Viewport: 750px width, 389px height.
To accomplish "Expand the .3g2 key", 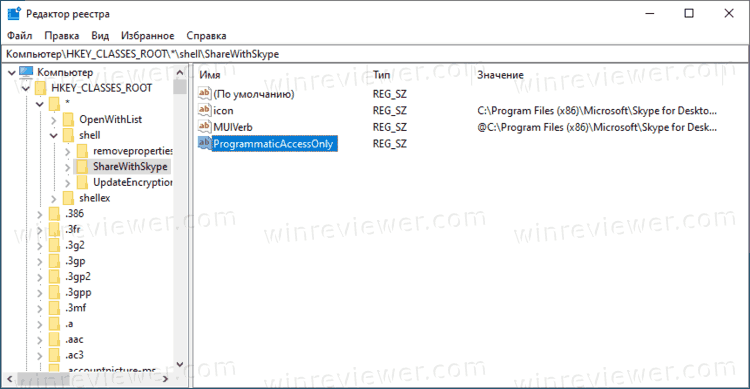I will [40, 246].
